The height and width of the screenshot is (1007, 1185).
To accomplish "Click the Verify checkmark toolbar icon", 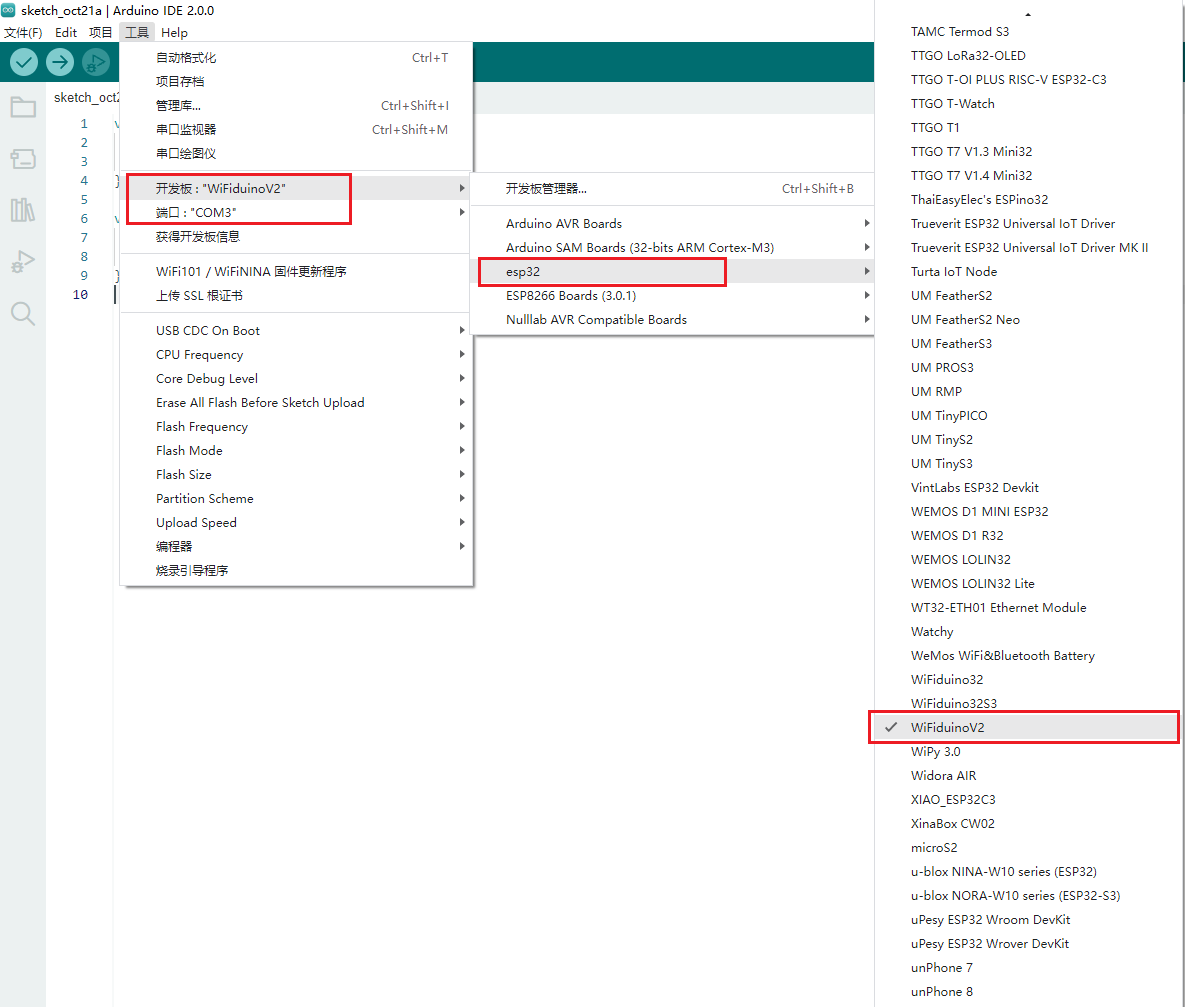I will (x=24, y=62).
